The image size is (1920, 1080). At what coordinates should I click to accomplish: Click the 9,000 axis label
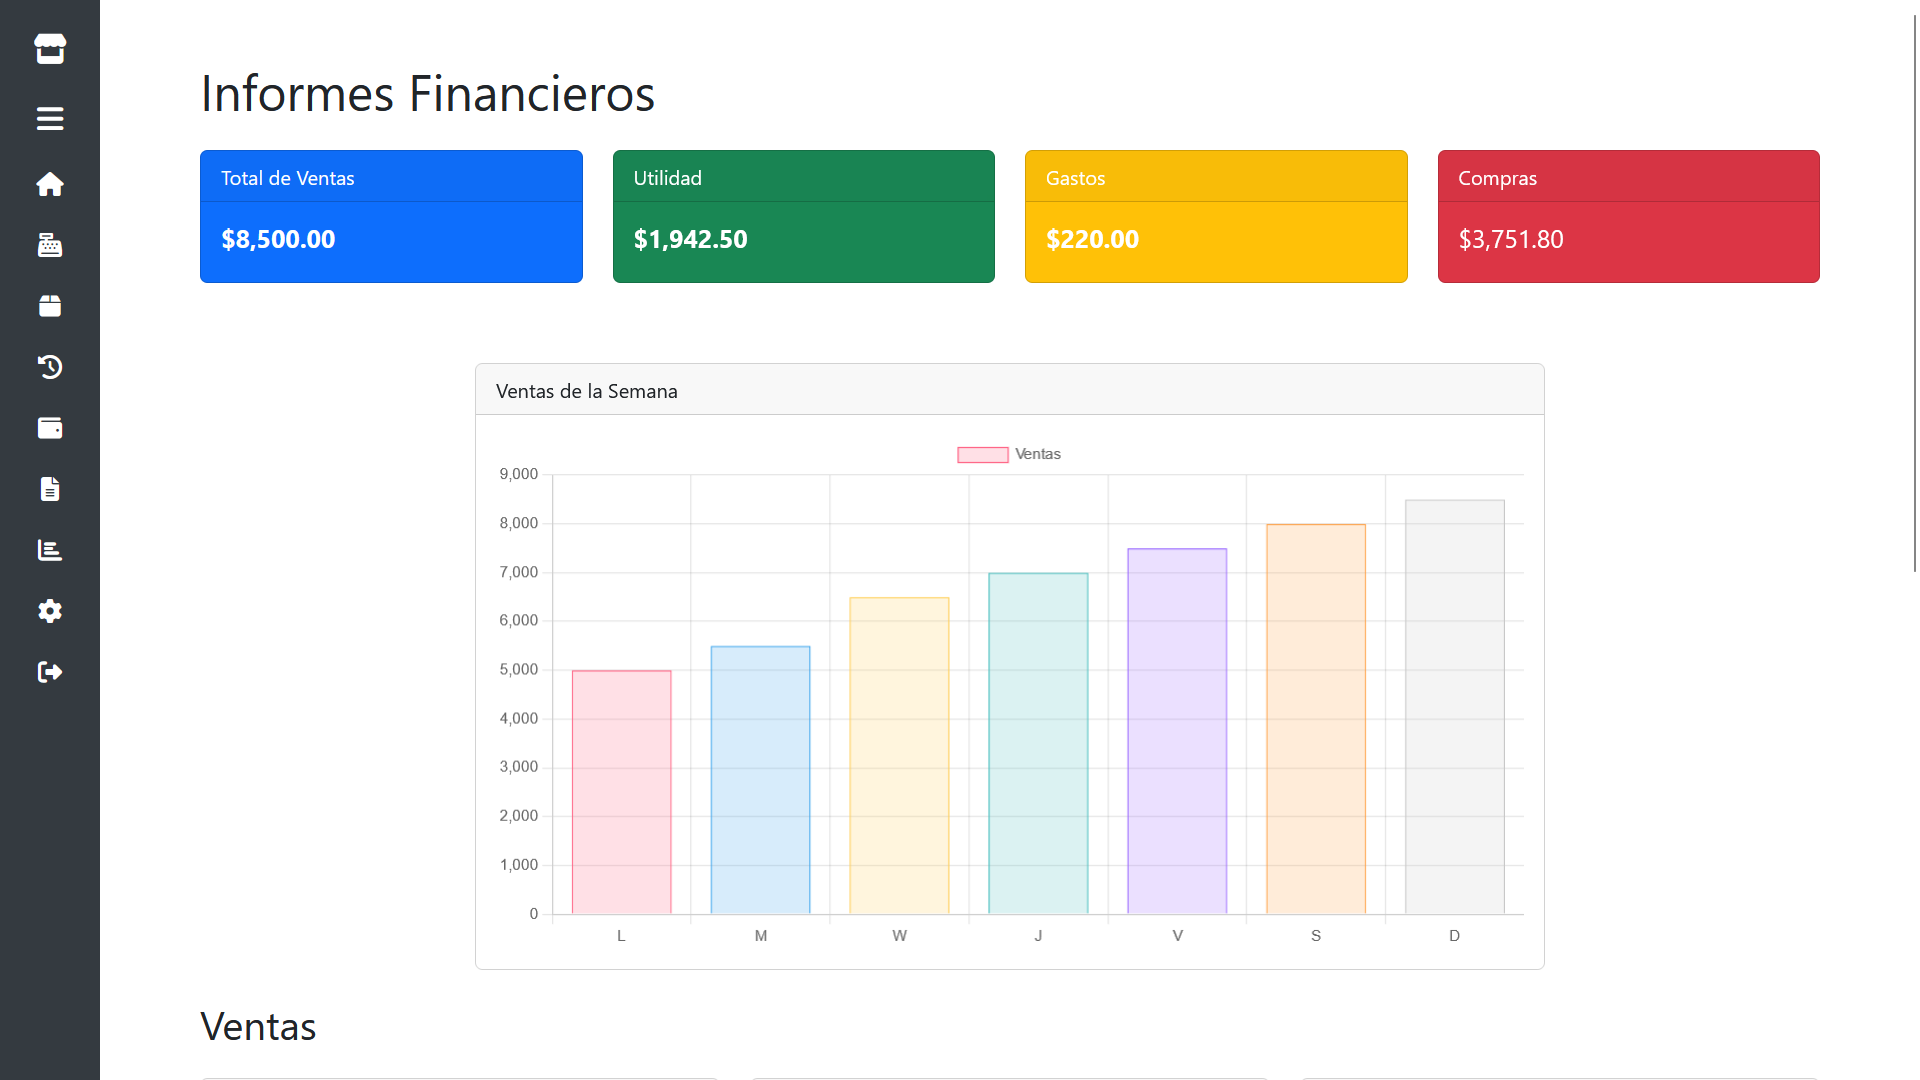click(518, 474)
